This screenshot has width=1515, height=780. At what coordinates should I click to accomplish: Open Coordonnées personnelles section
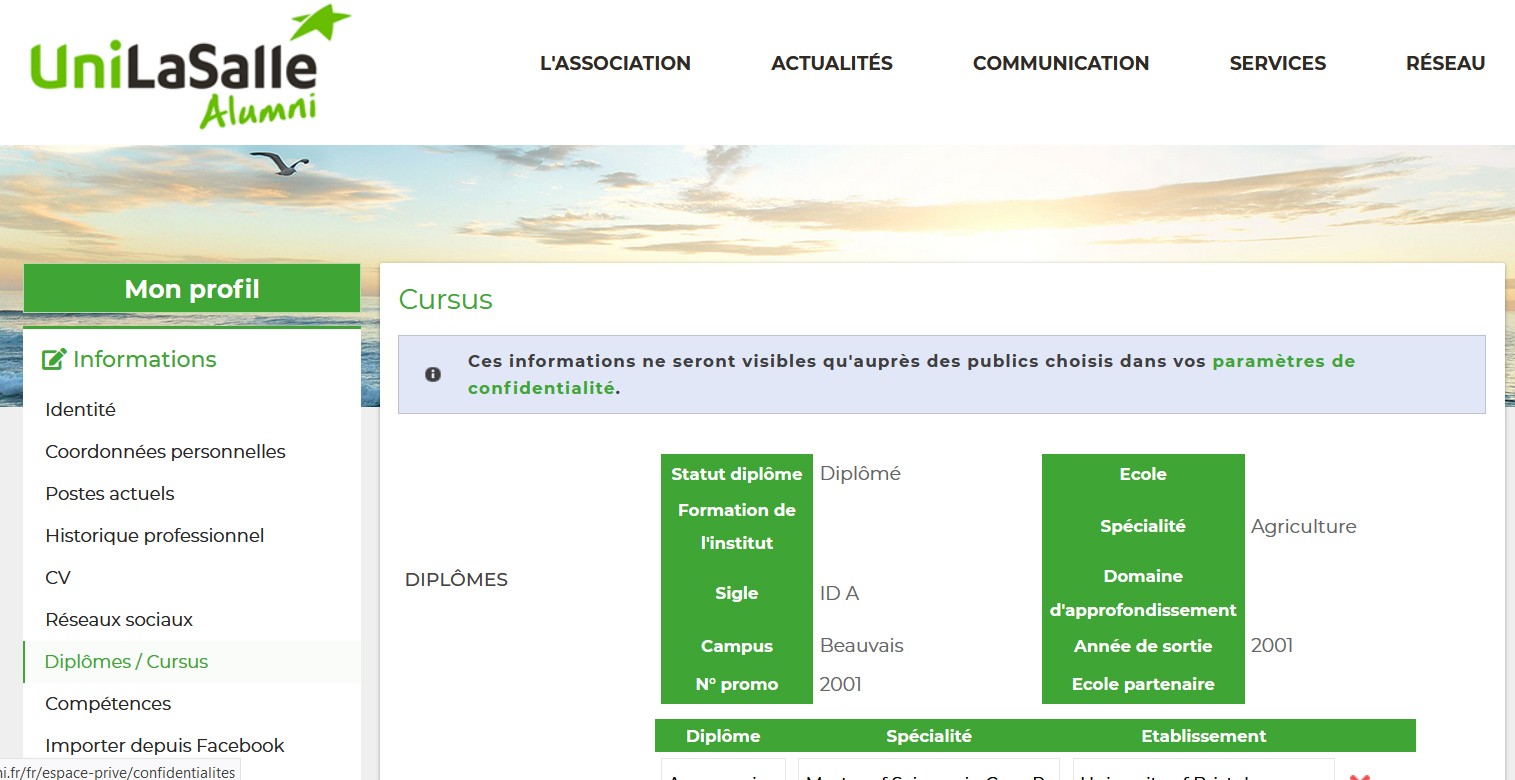point(165,451)
